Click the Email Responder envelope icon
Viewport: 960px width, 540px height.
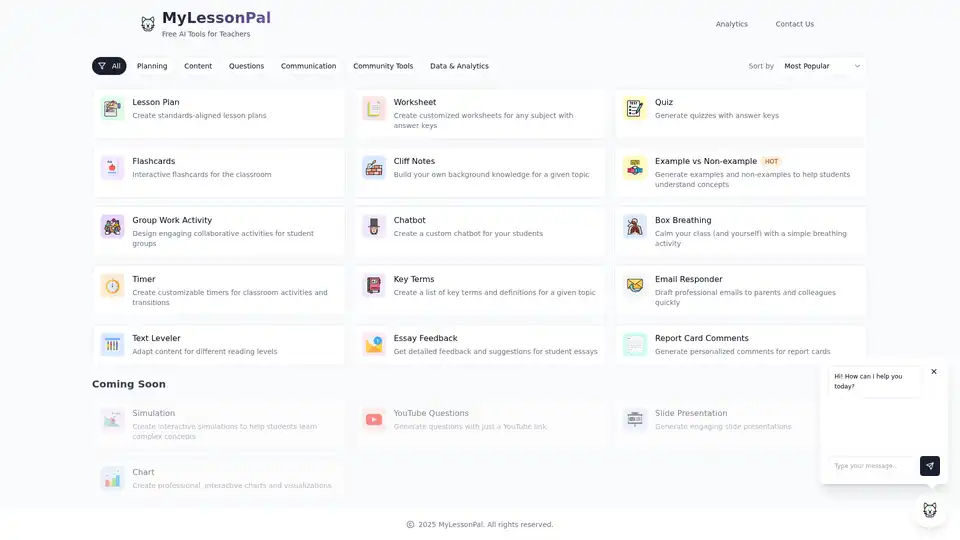tap(634, 286)
